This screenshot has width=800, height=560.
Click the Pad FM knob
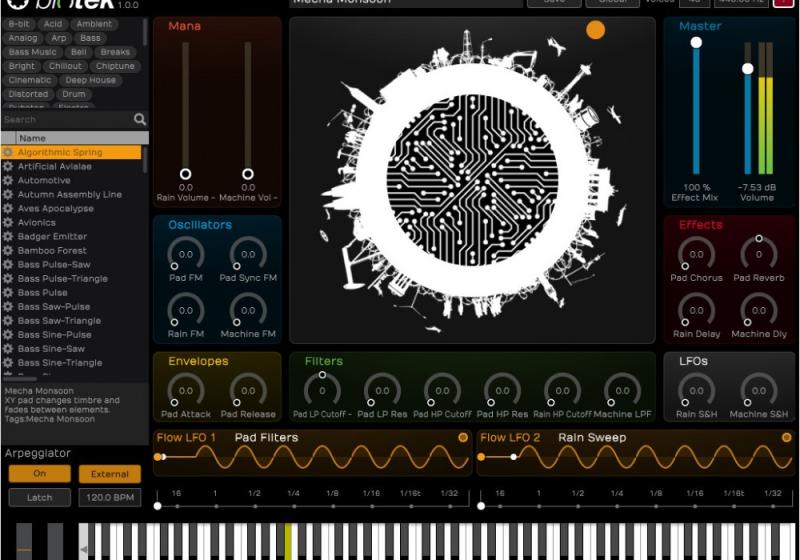point(186,254)
